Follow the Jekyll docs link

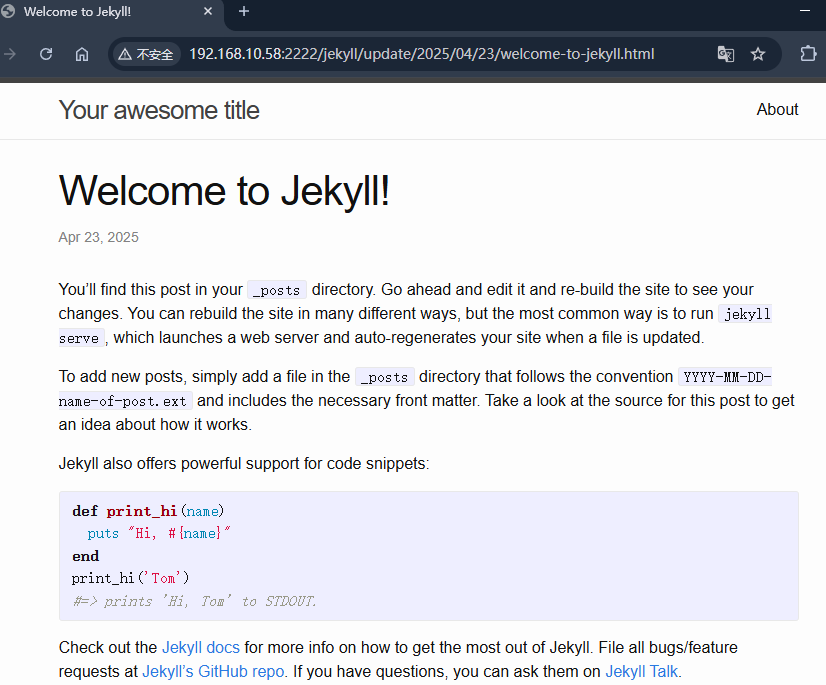tap(200, 647)
